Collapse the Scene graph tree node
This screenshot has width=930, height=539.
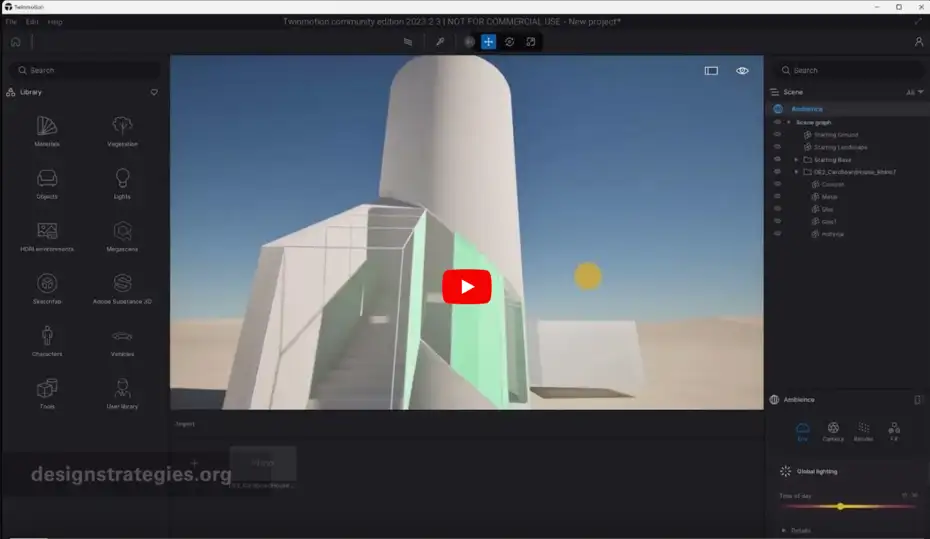pyautogui.click(x=789, y=122)
